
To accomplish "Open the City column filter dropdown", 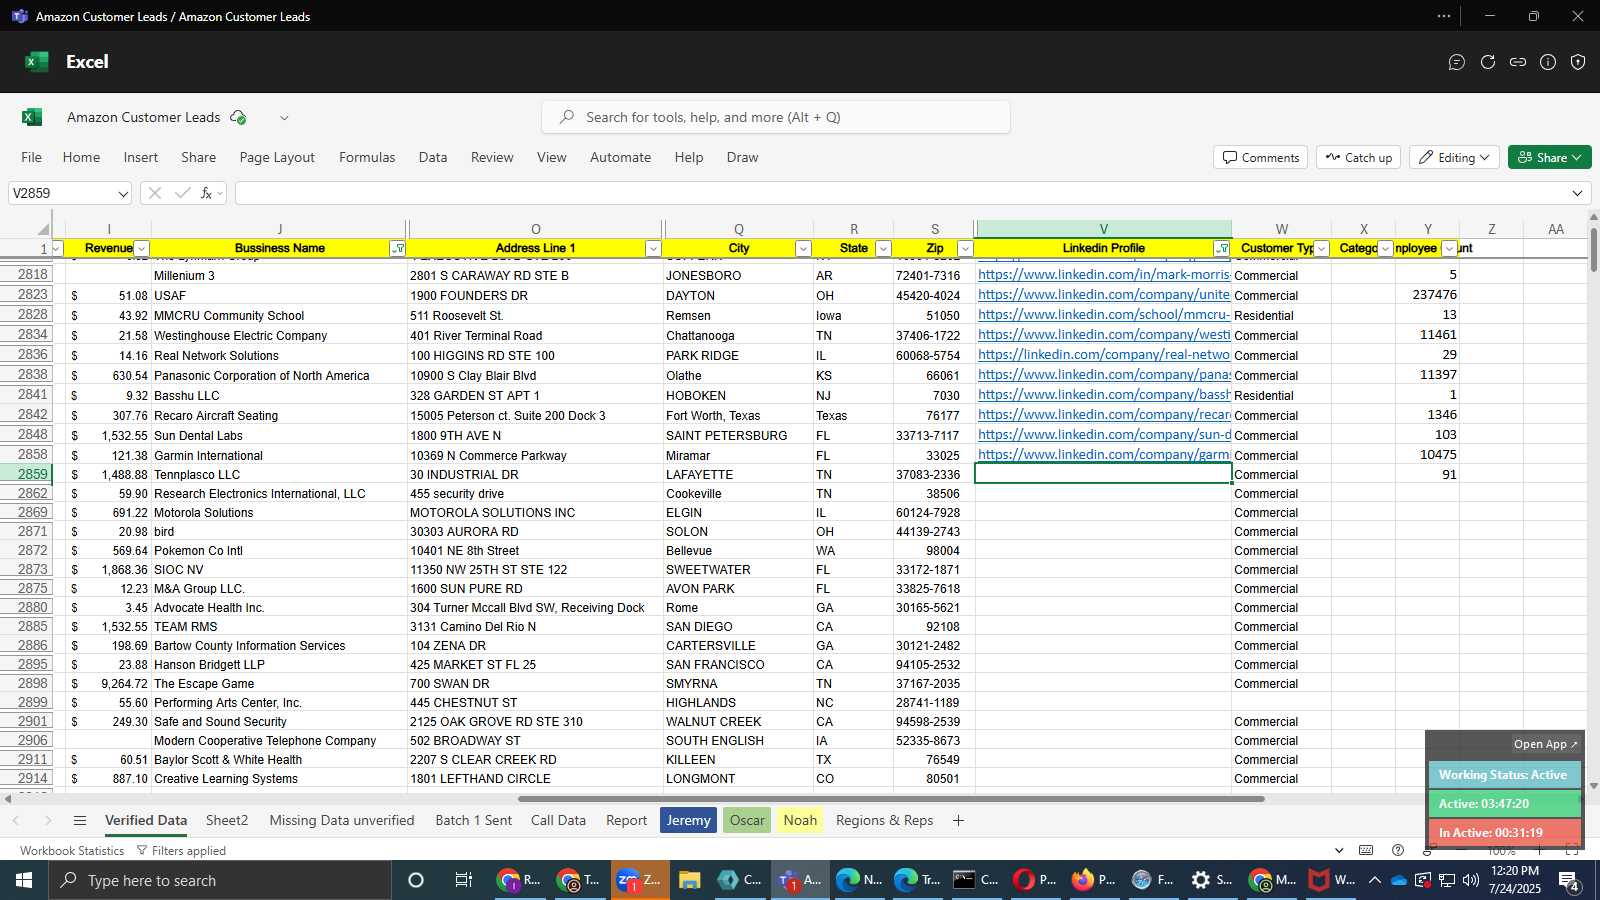I will (803, 248).
